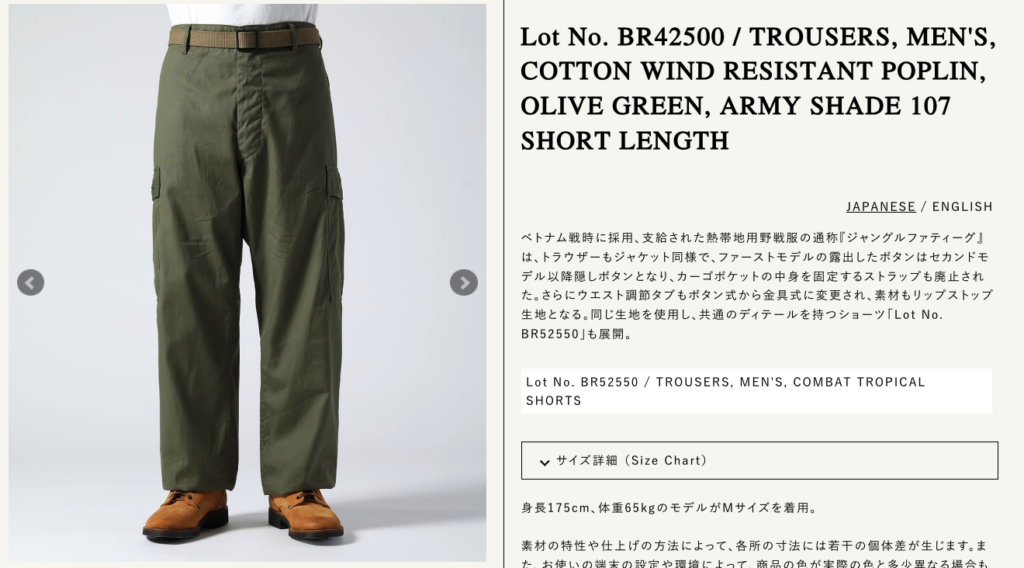Click the BR52550 mention in the Japanese paragraph
The image size is (1024, 568).
550,334
